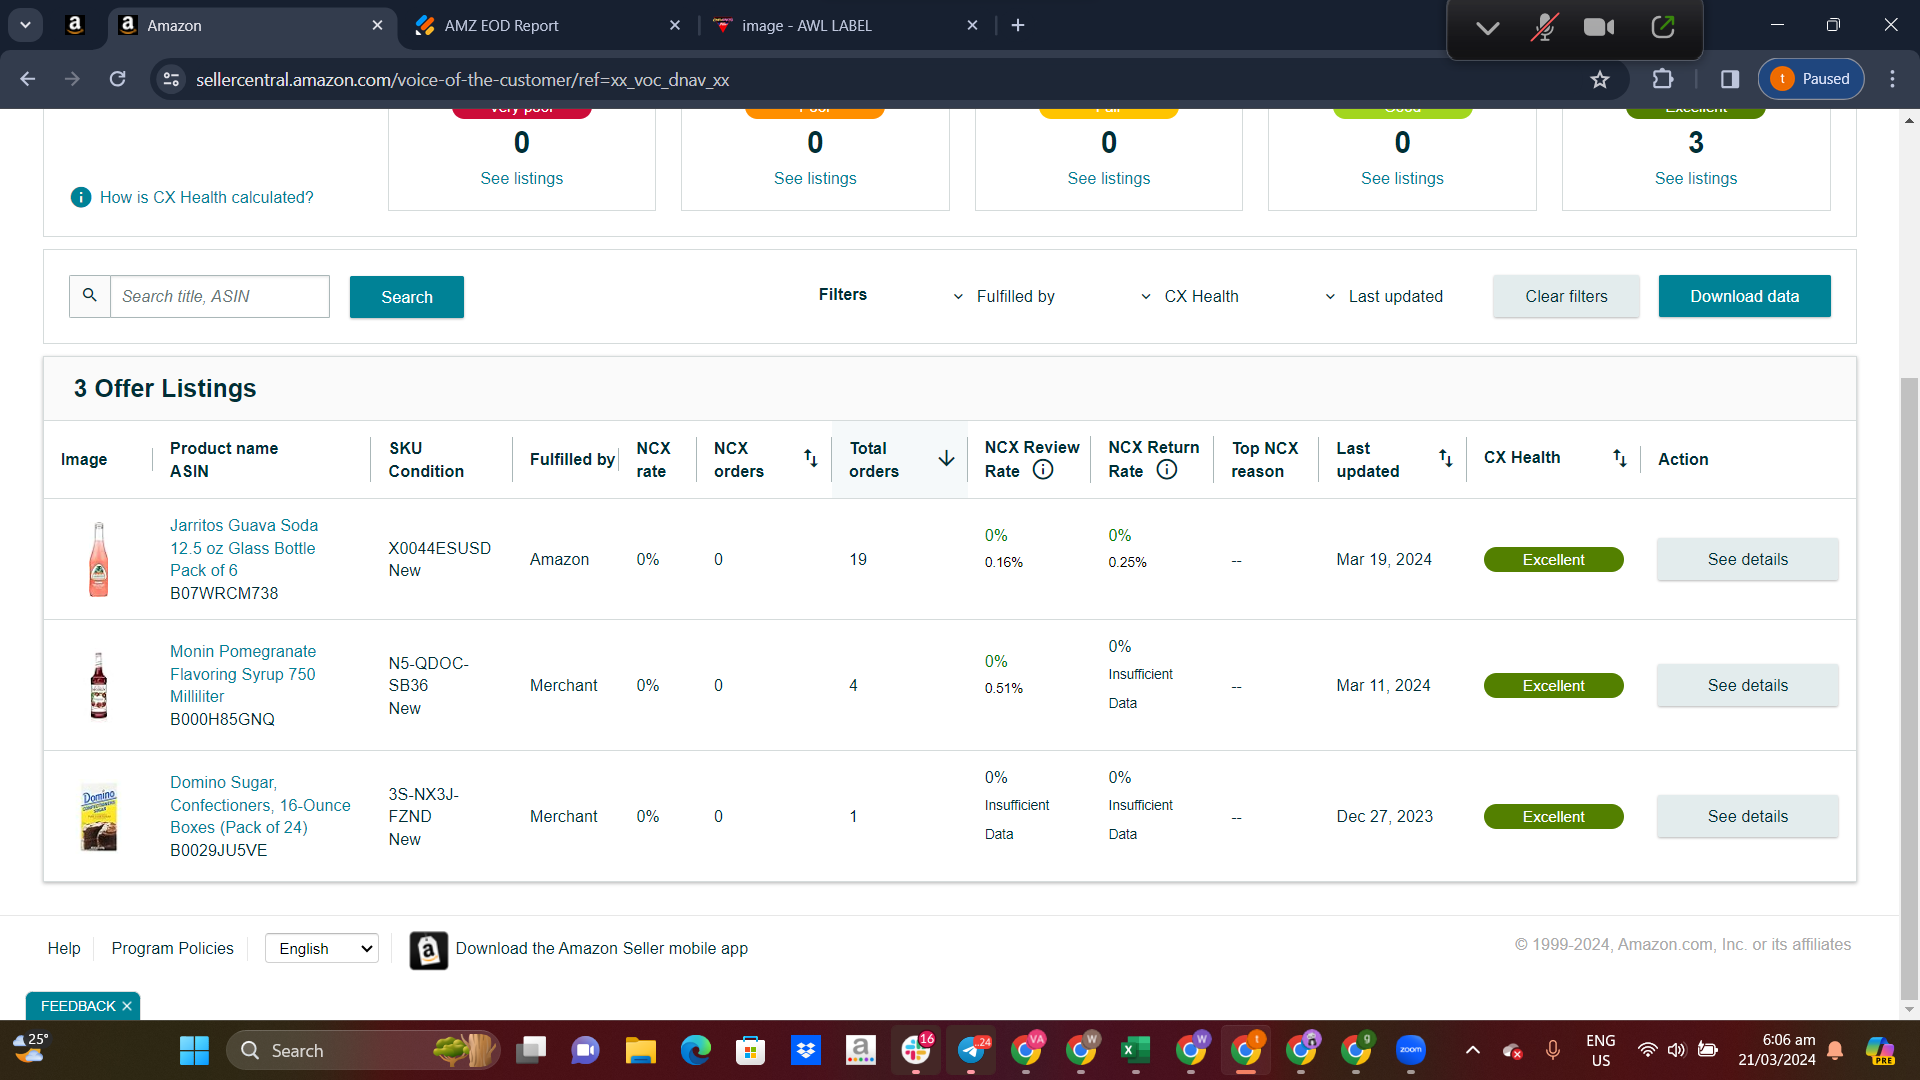Open How is CX Health calculated link
Viewport: 1920px width, 1080px height.
click(x=207, y=198)
